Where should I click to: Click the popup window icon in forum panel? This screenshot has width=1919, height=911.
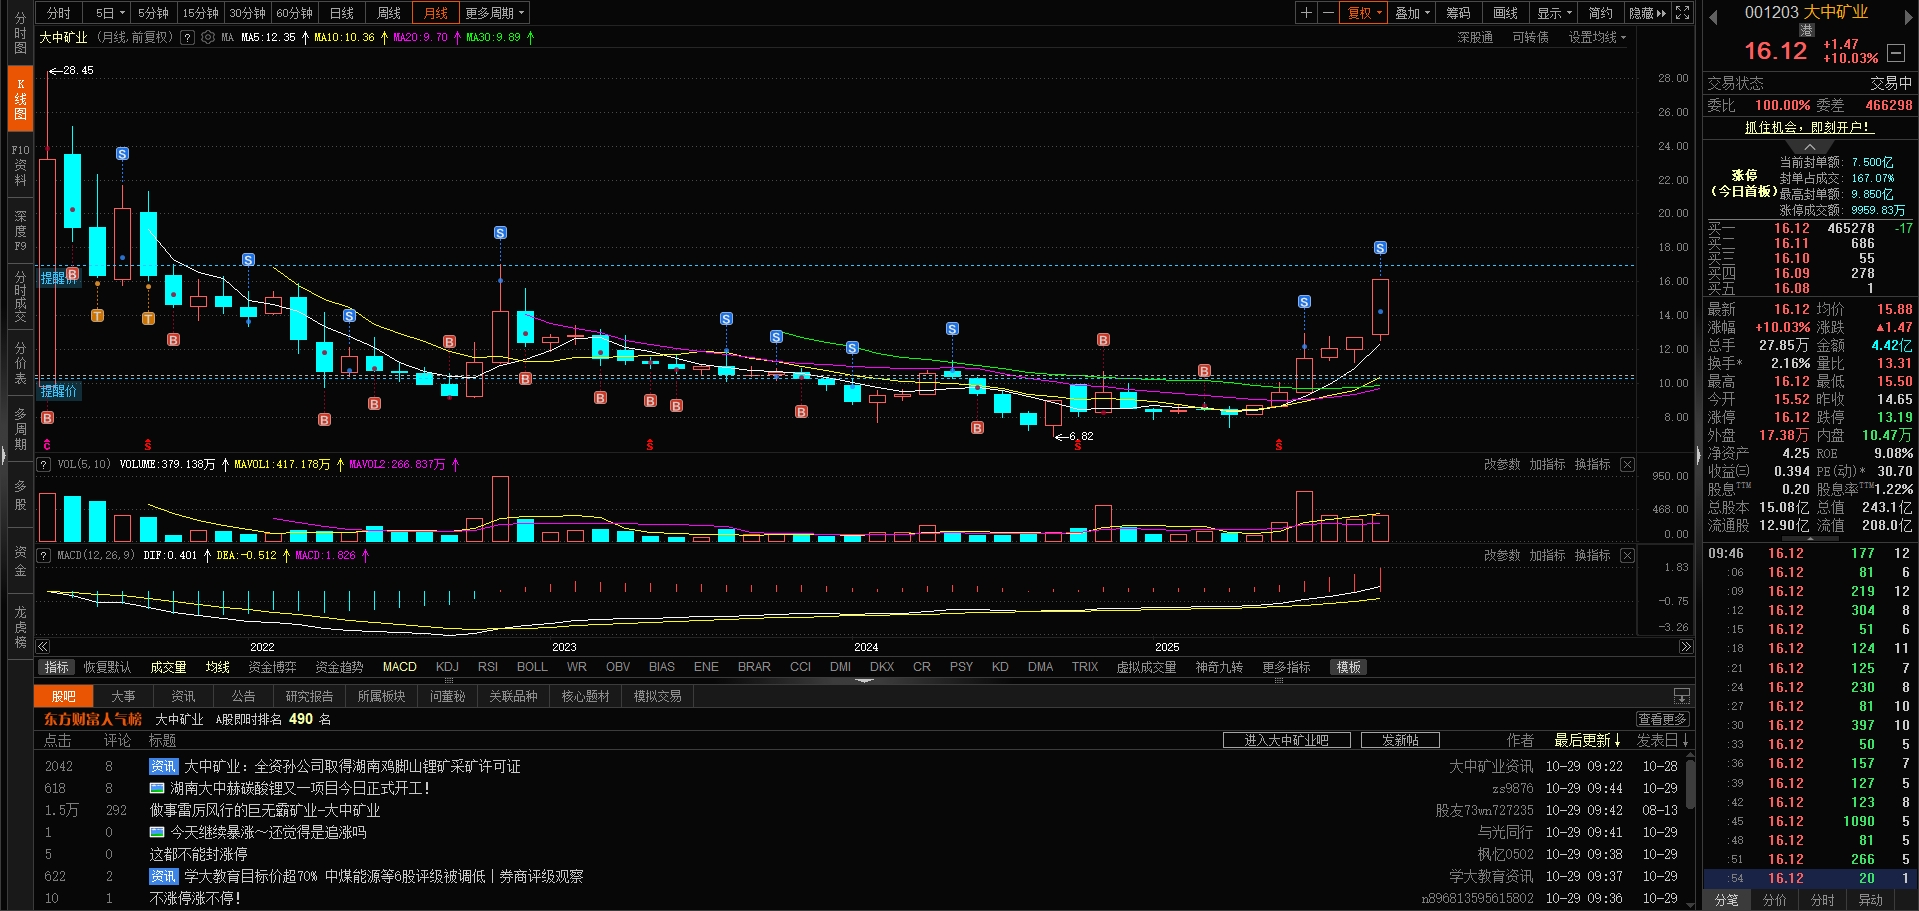[1682, 696]
